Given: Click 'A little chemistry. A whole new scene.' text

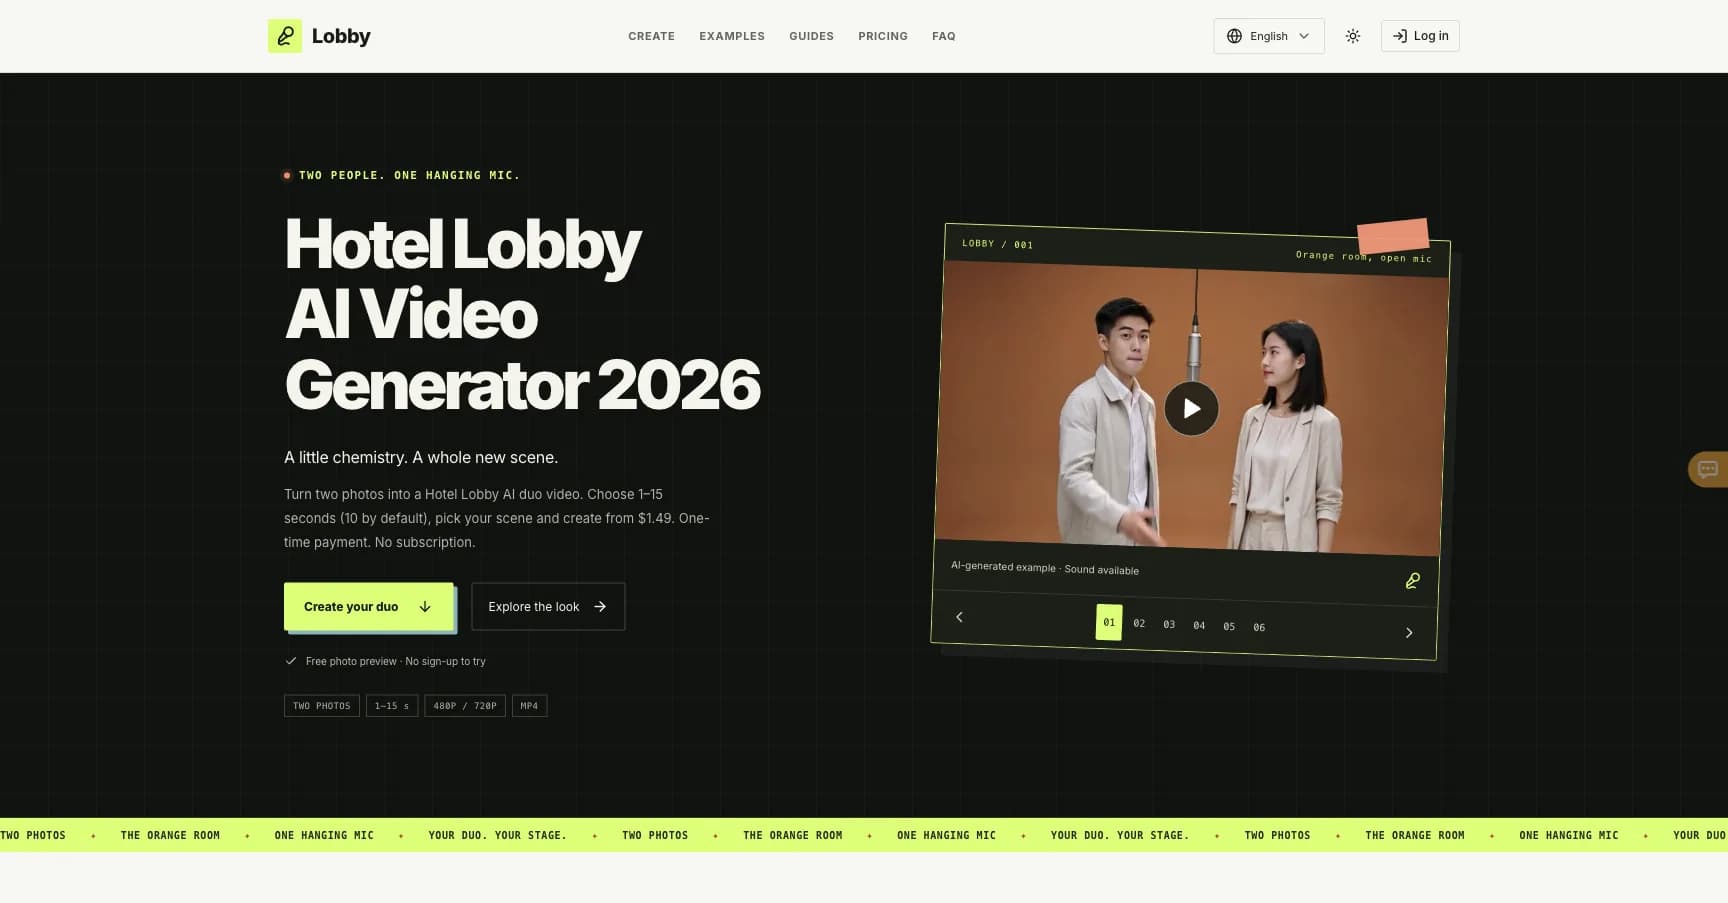Looking at the screenshot, I should [x=421, y=457].
